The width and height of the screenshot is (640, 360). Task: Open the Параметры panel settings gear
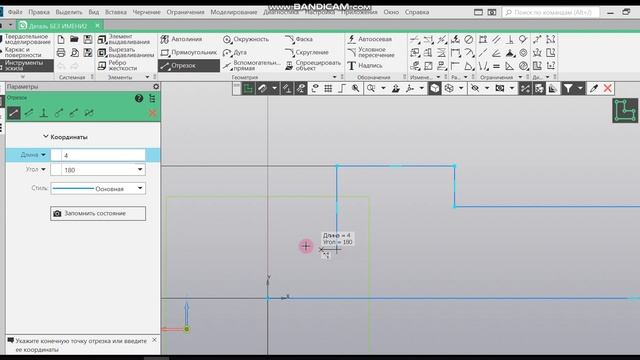click(156, 87)
